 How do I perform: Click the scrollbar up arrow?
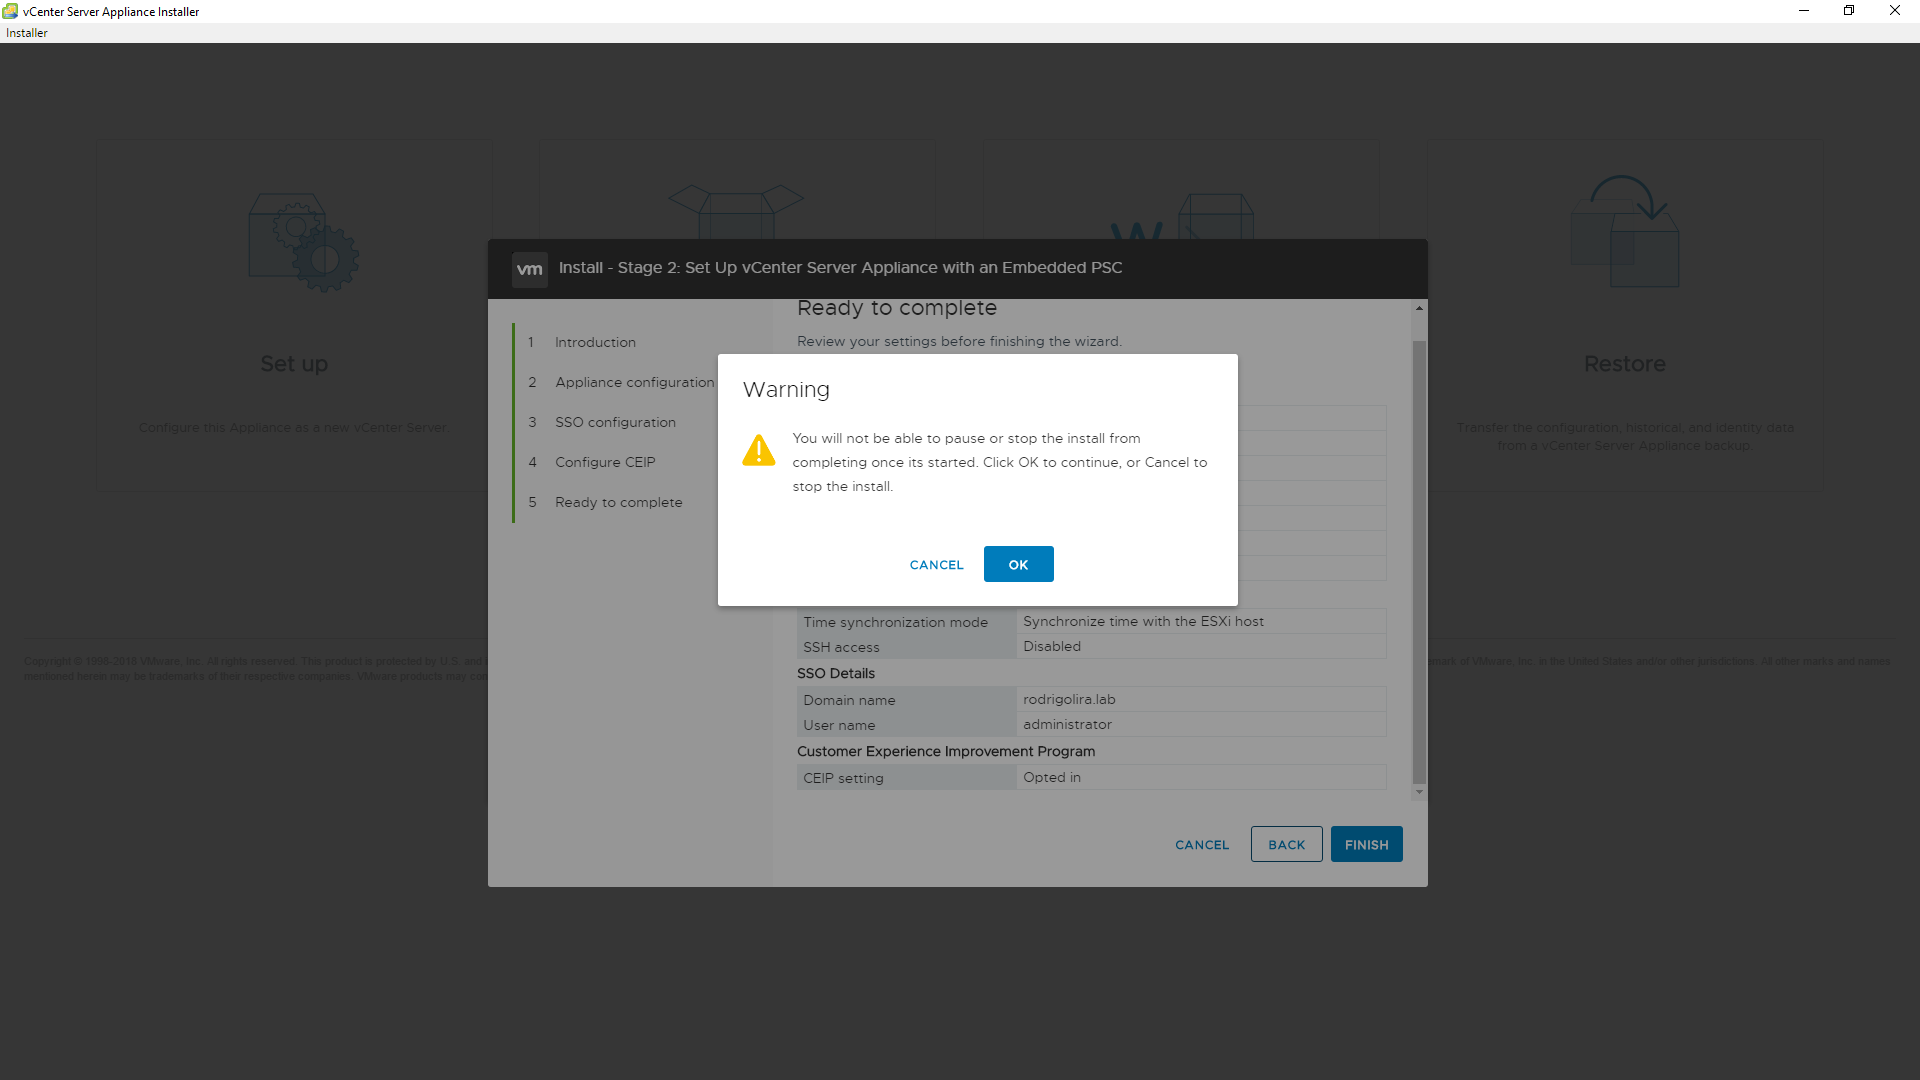pyautogui.click(x=1419, y=309)
